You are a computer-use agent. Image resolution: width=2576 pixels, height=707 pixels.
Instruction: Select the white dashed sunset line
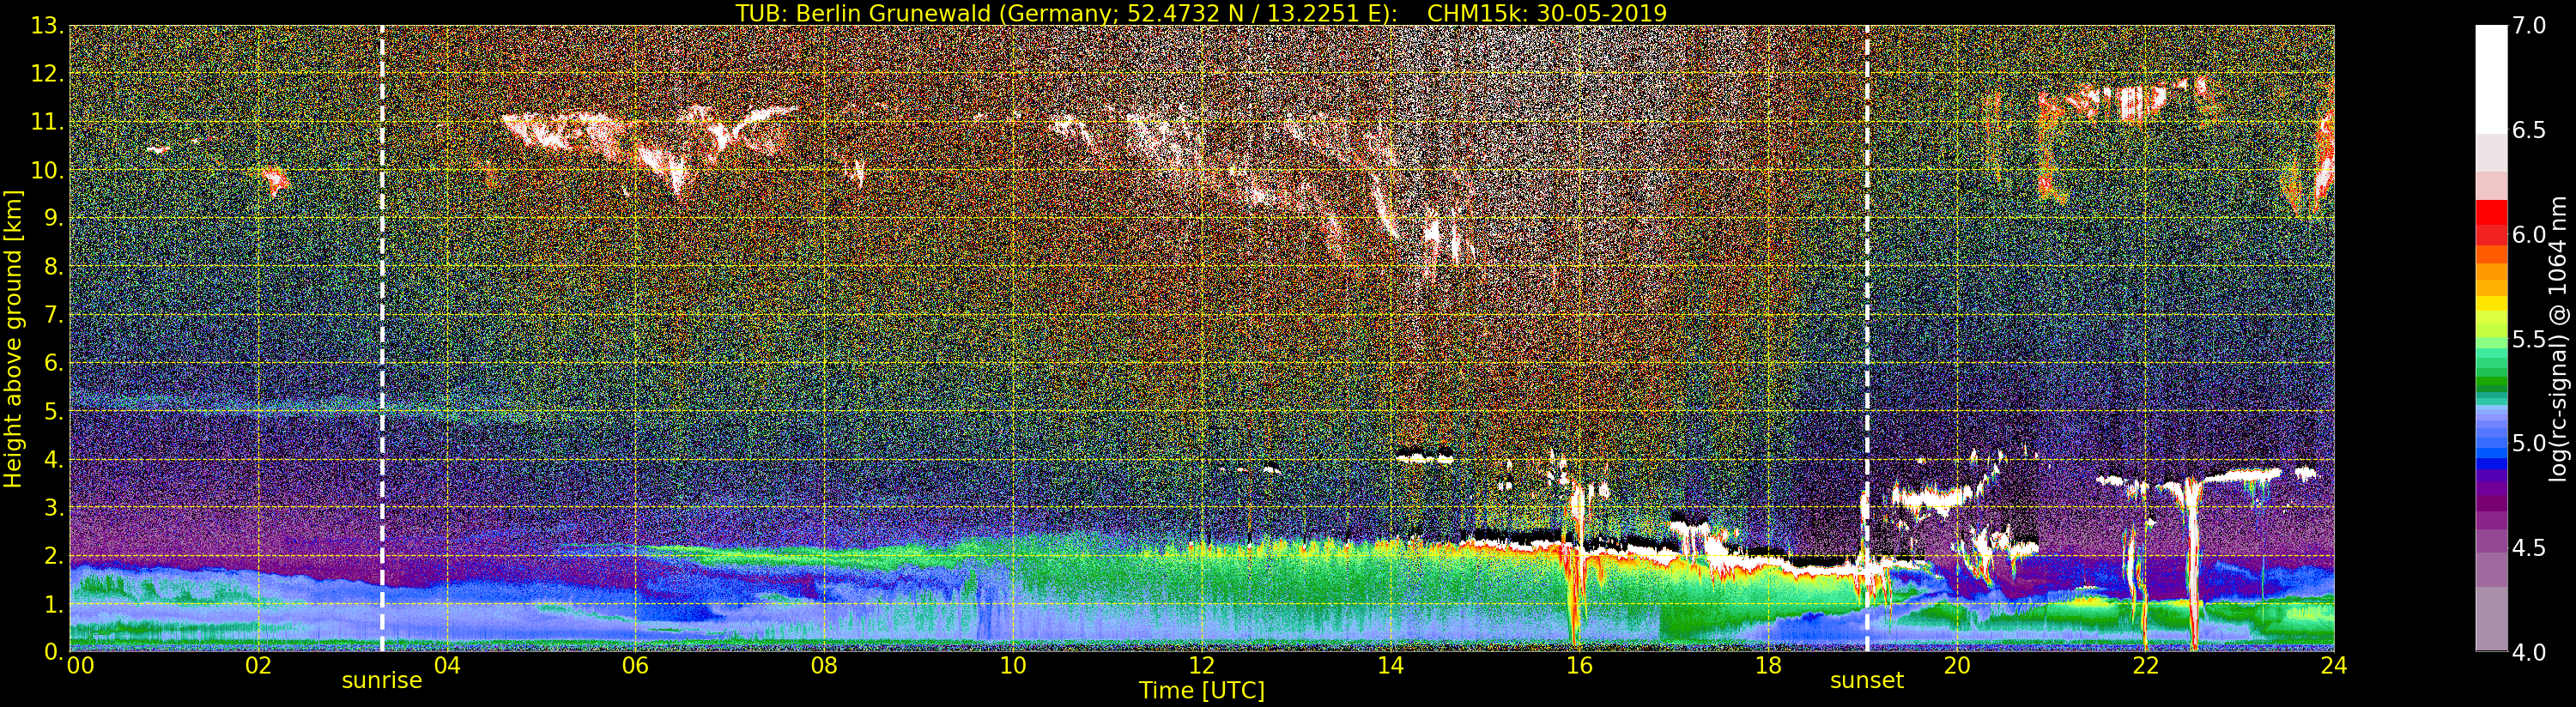tap(1867, 338)
